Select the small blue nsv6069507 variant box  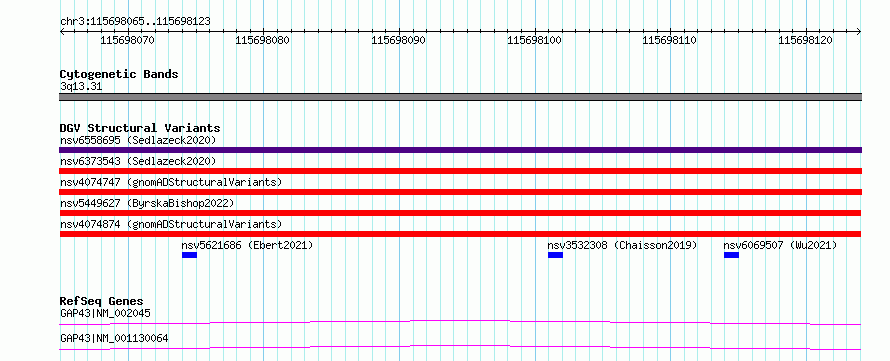[731, 255]
